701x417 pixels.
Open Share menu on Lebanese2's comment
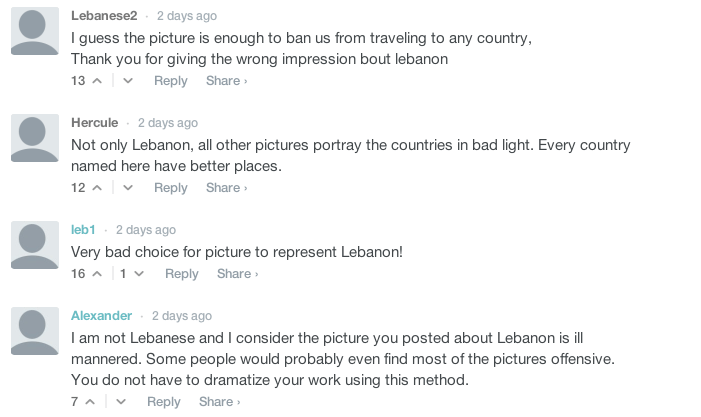(226, 81)
